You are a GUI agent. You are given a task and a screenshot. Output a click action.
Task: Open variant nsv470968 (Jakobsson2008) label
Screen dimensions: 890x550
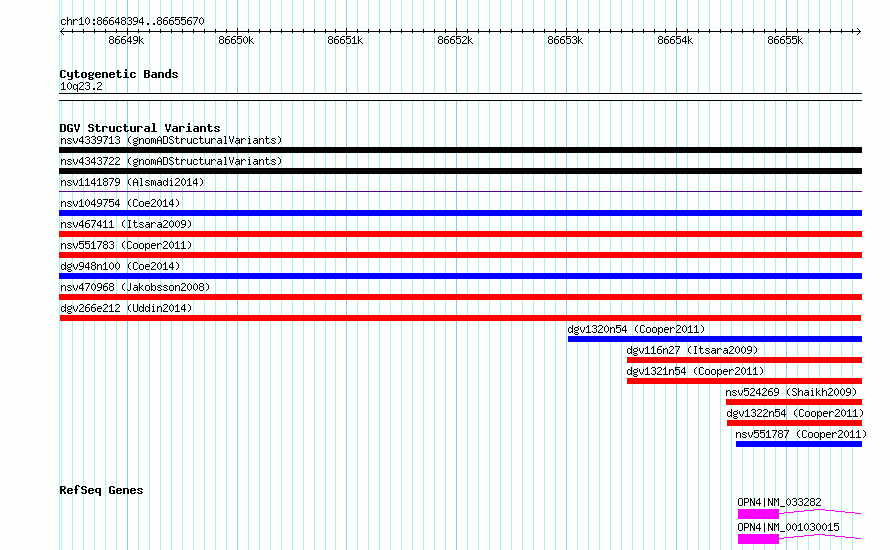(x=135, y=287)
